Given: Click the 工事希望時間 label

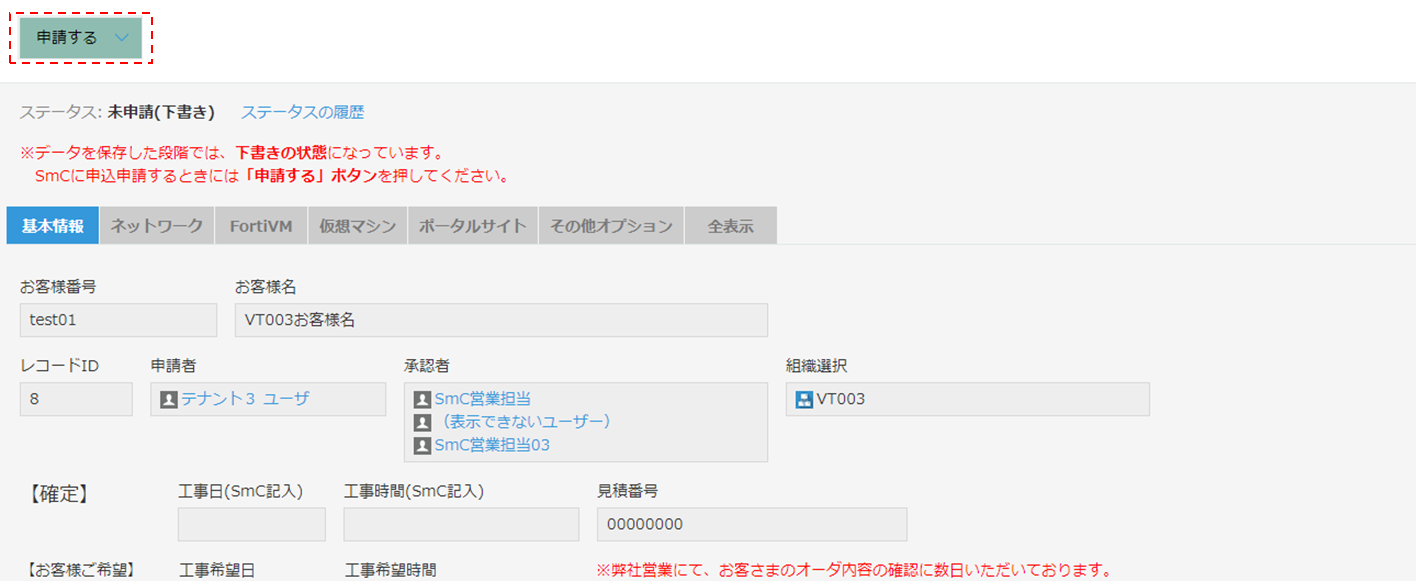Looking at the screenshot, I should pyautogui.click(x=390, y=571).
